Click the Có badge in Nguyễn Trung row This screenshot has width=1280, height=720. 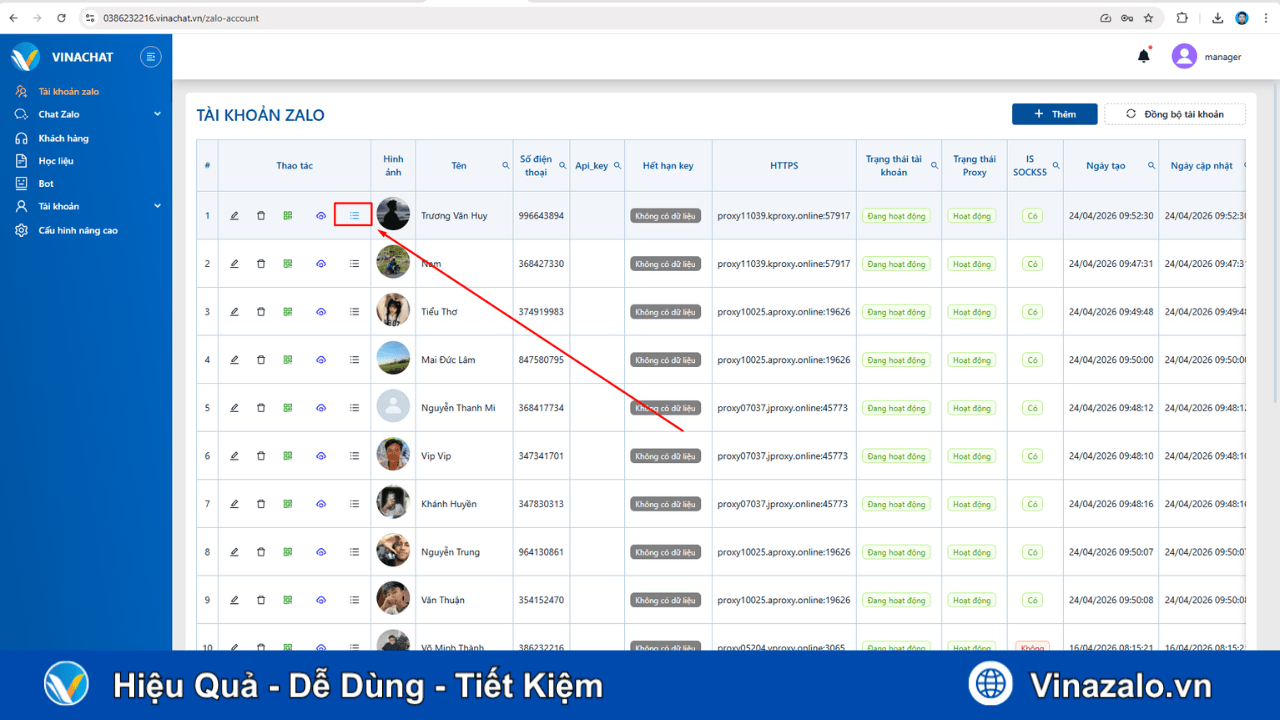[x=1032, y=552]
